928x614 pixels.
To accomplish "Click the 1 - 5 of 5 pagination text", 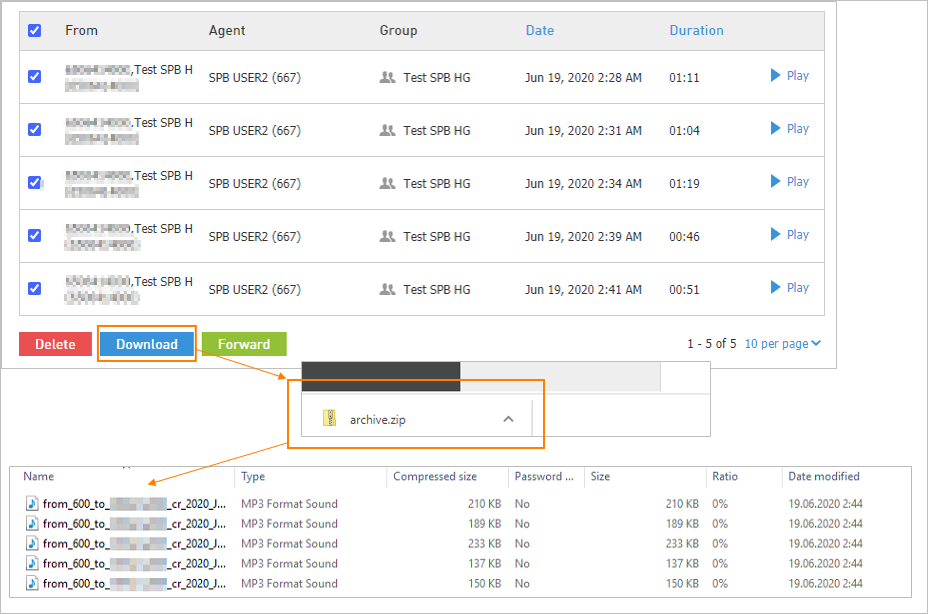I will (x=711, y=343).
